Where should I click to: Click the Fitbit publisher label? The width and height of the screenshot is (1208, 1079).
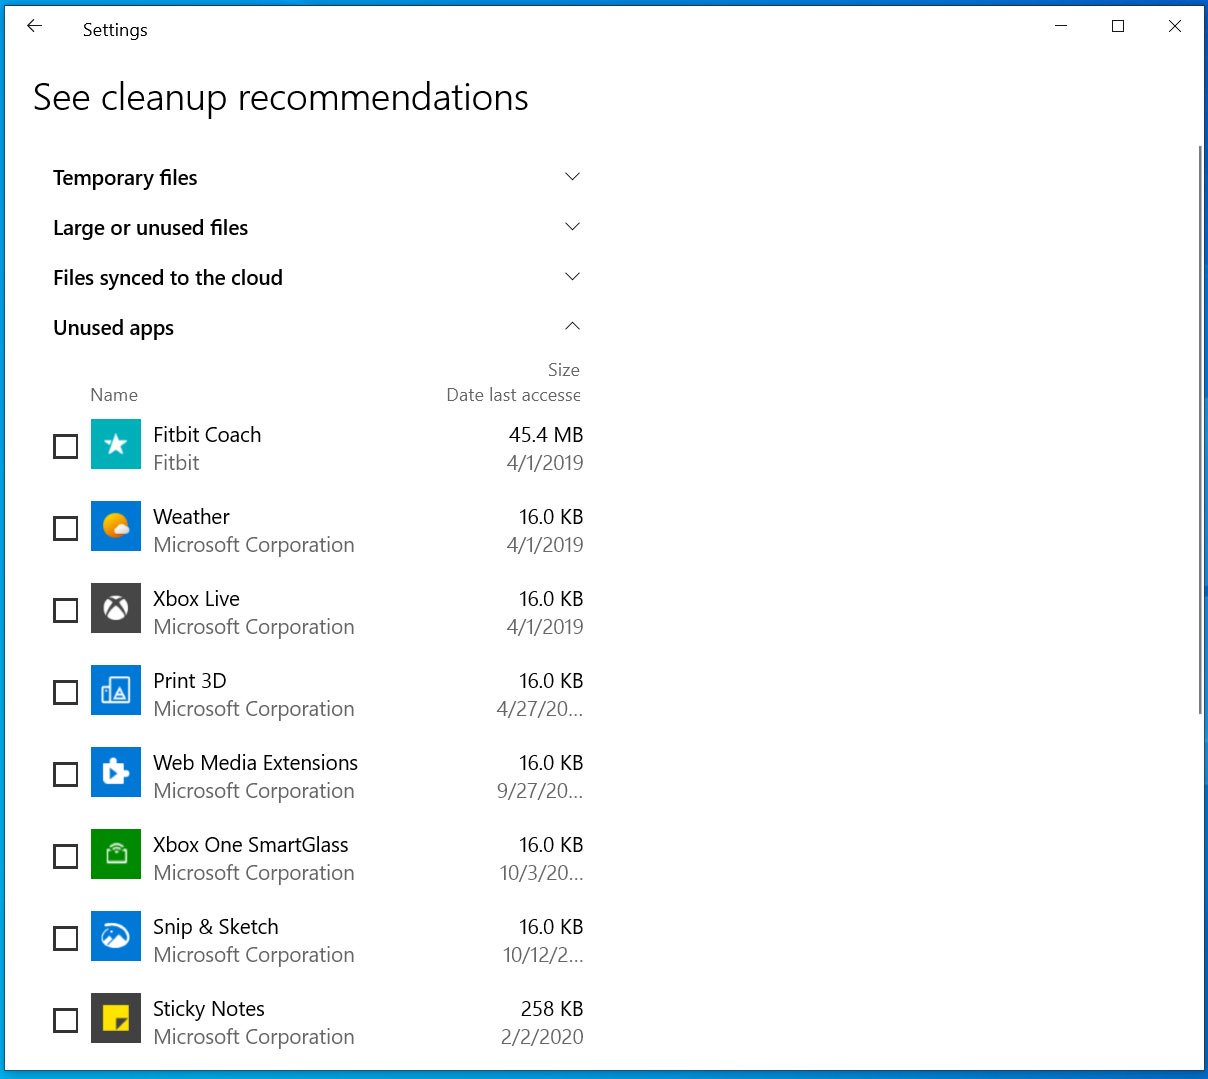pyautogui.click(x=176, y=463)
